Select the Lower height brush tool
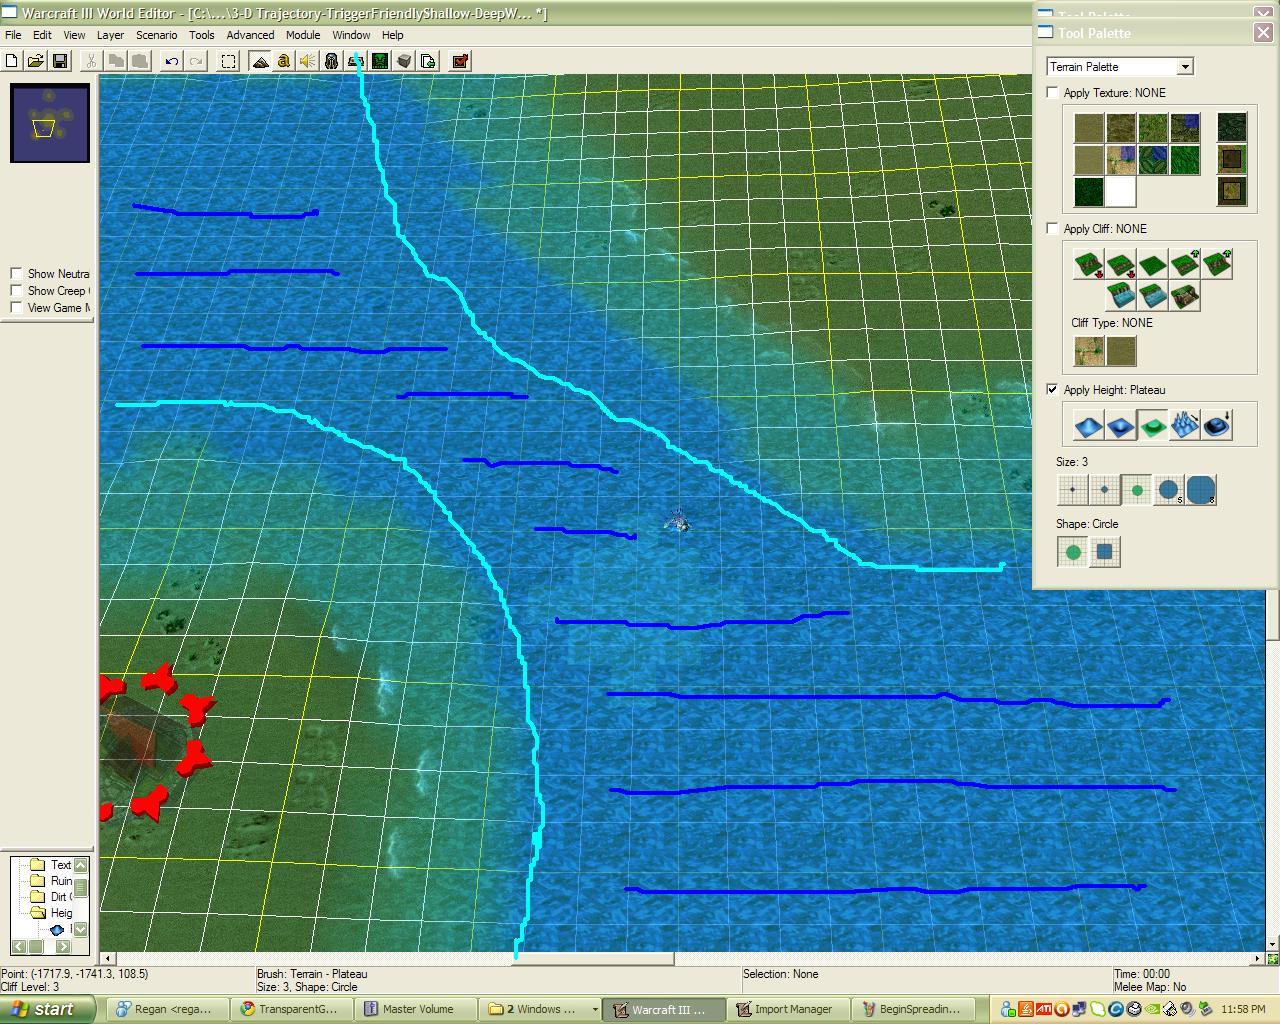 click(x=1120, y=426)
